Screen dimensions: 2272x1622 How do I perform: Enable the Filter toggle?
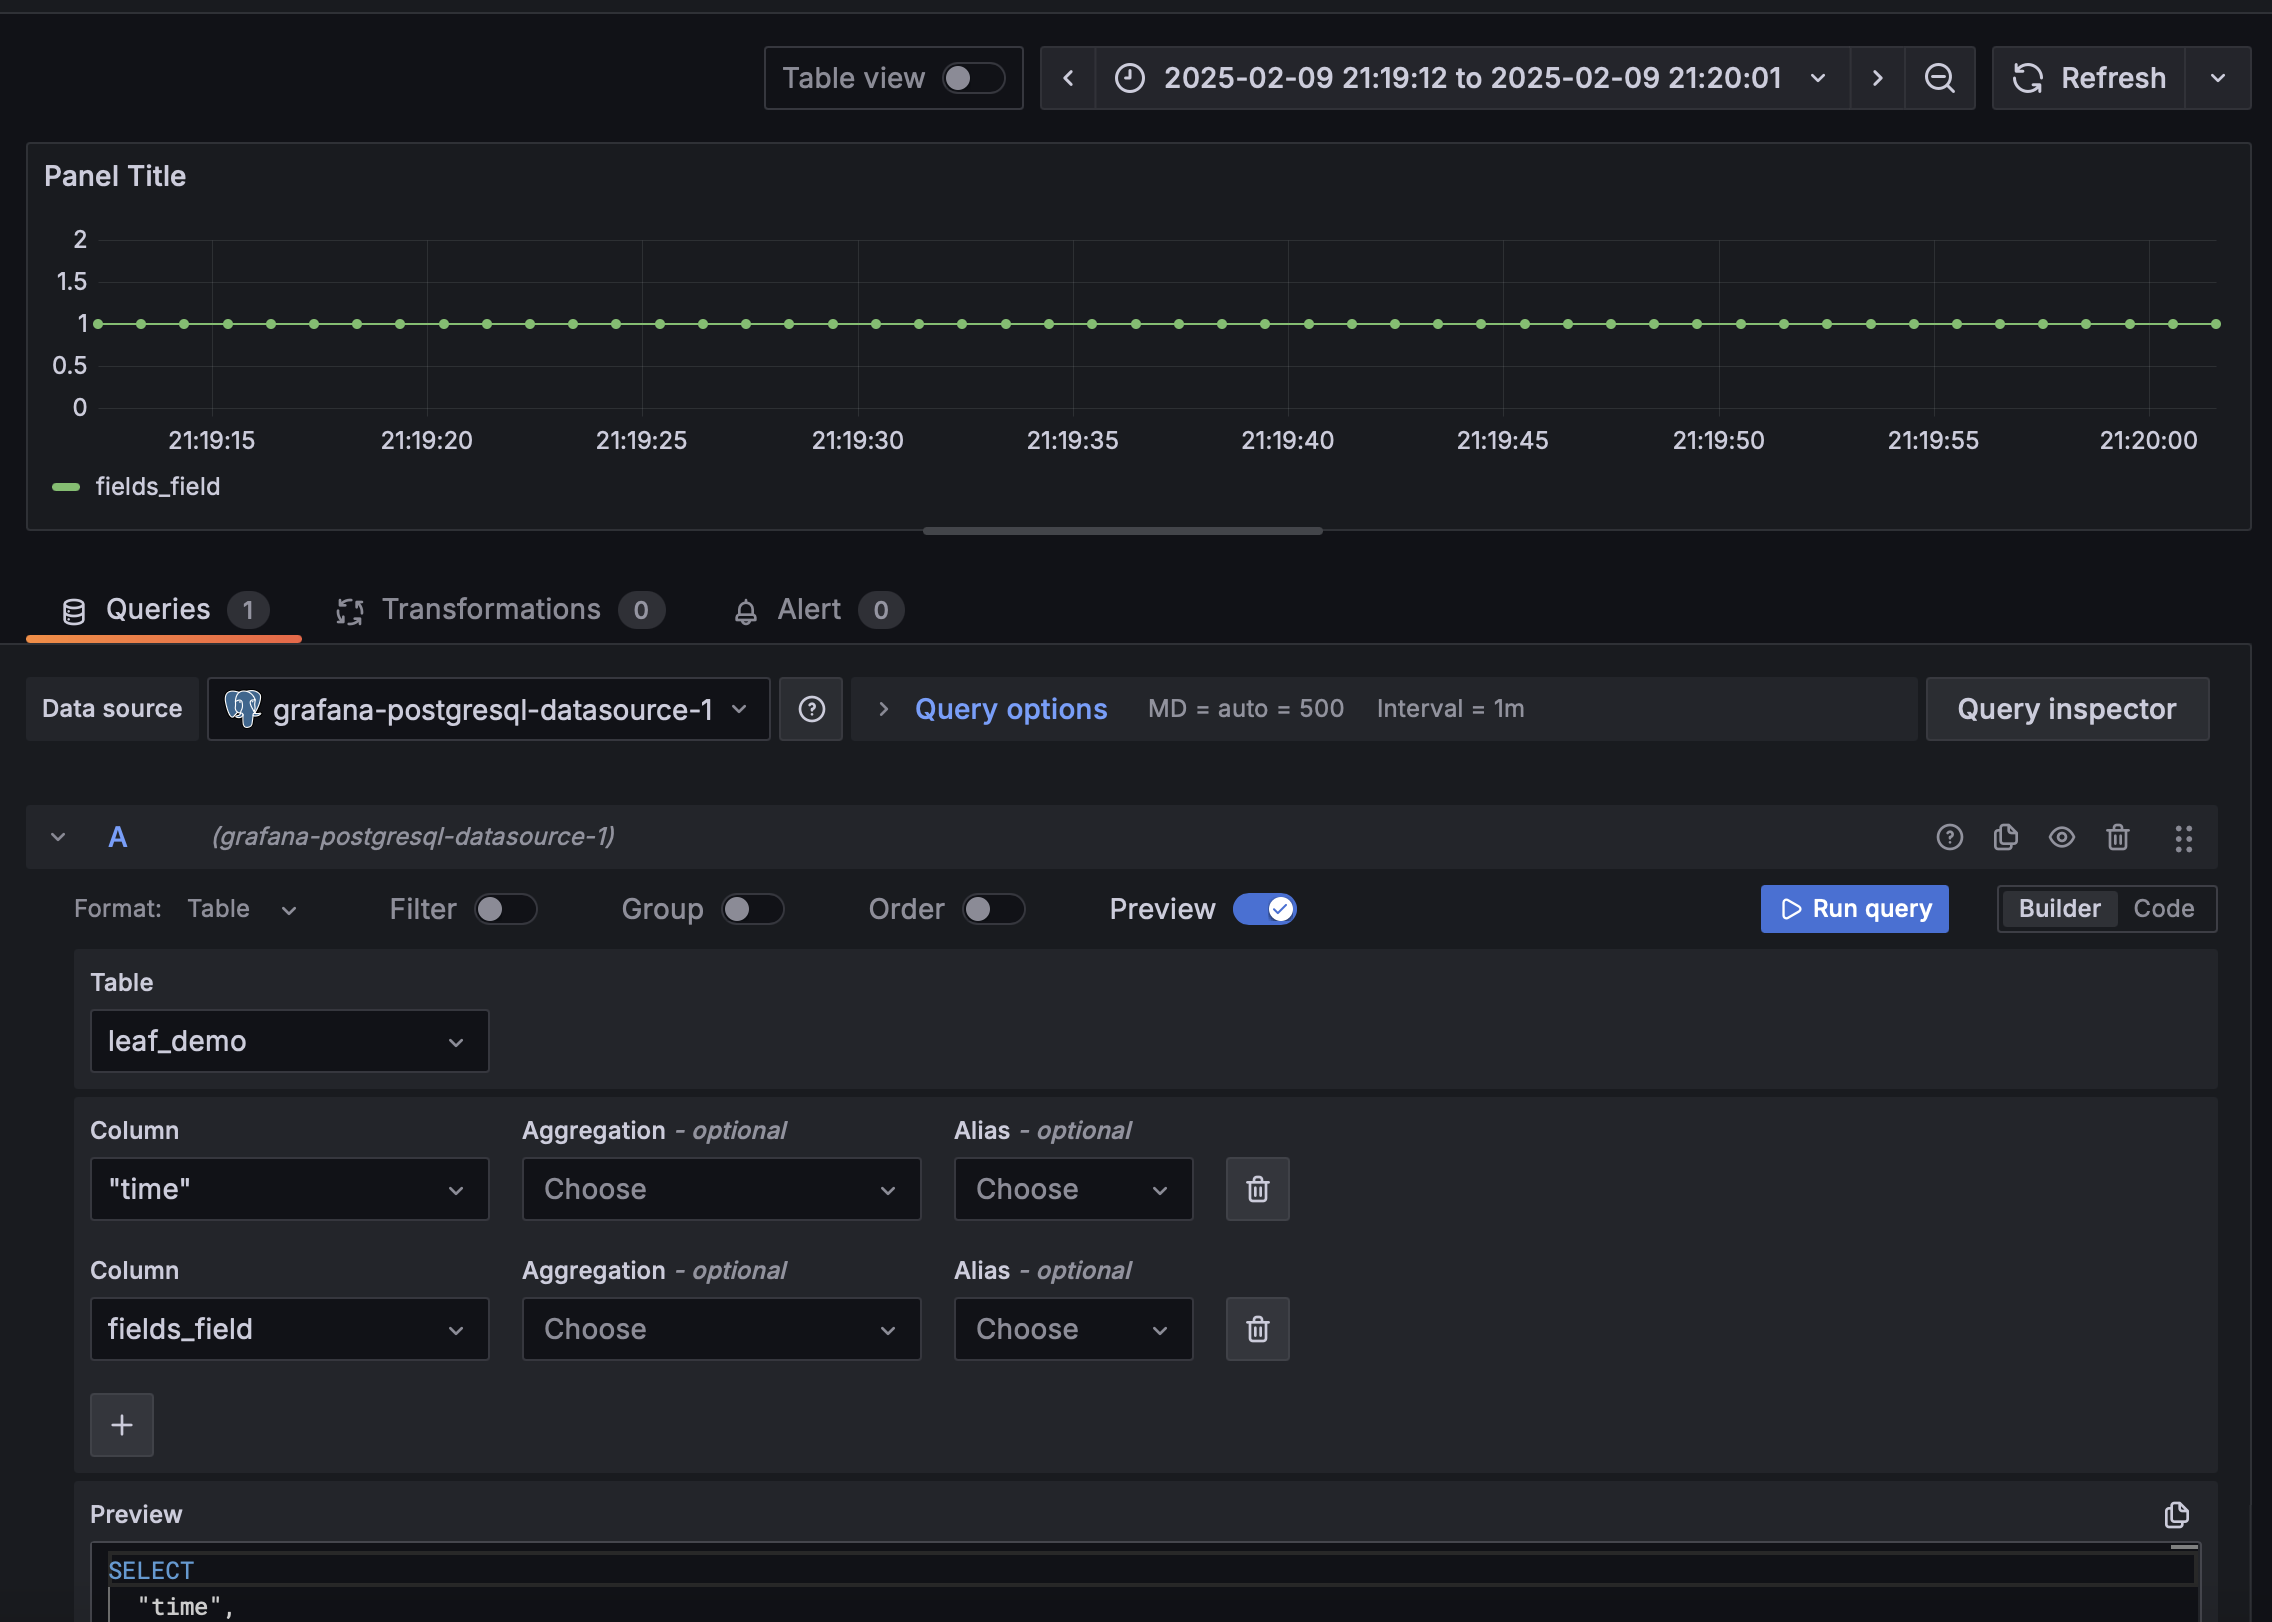click(506, 909)
